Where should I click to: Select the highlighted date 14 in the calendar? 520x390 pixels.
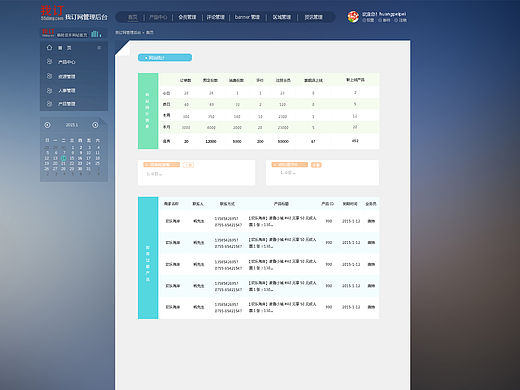(63, 158)
